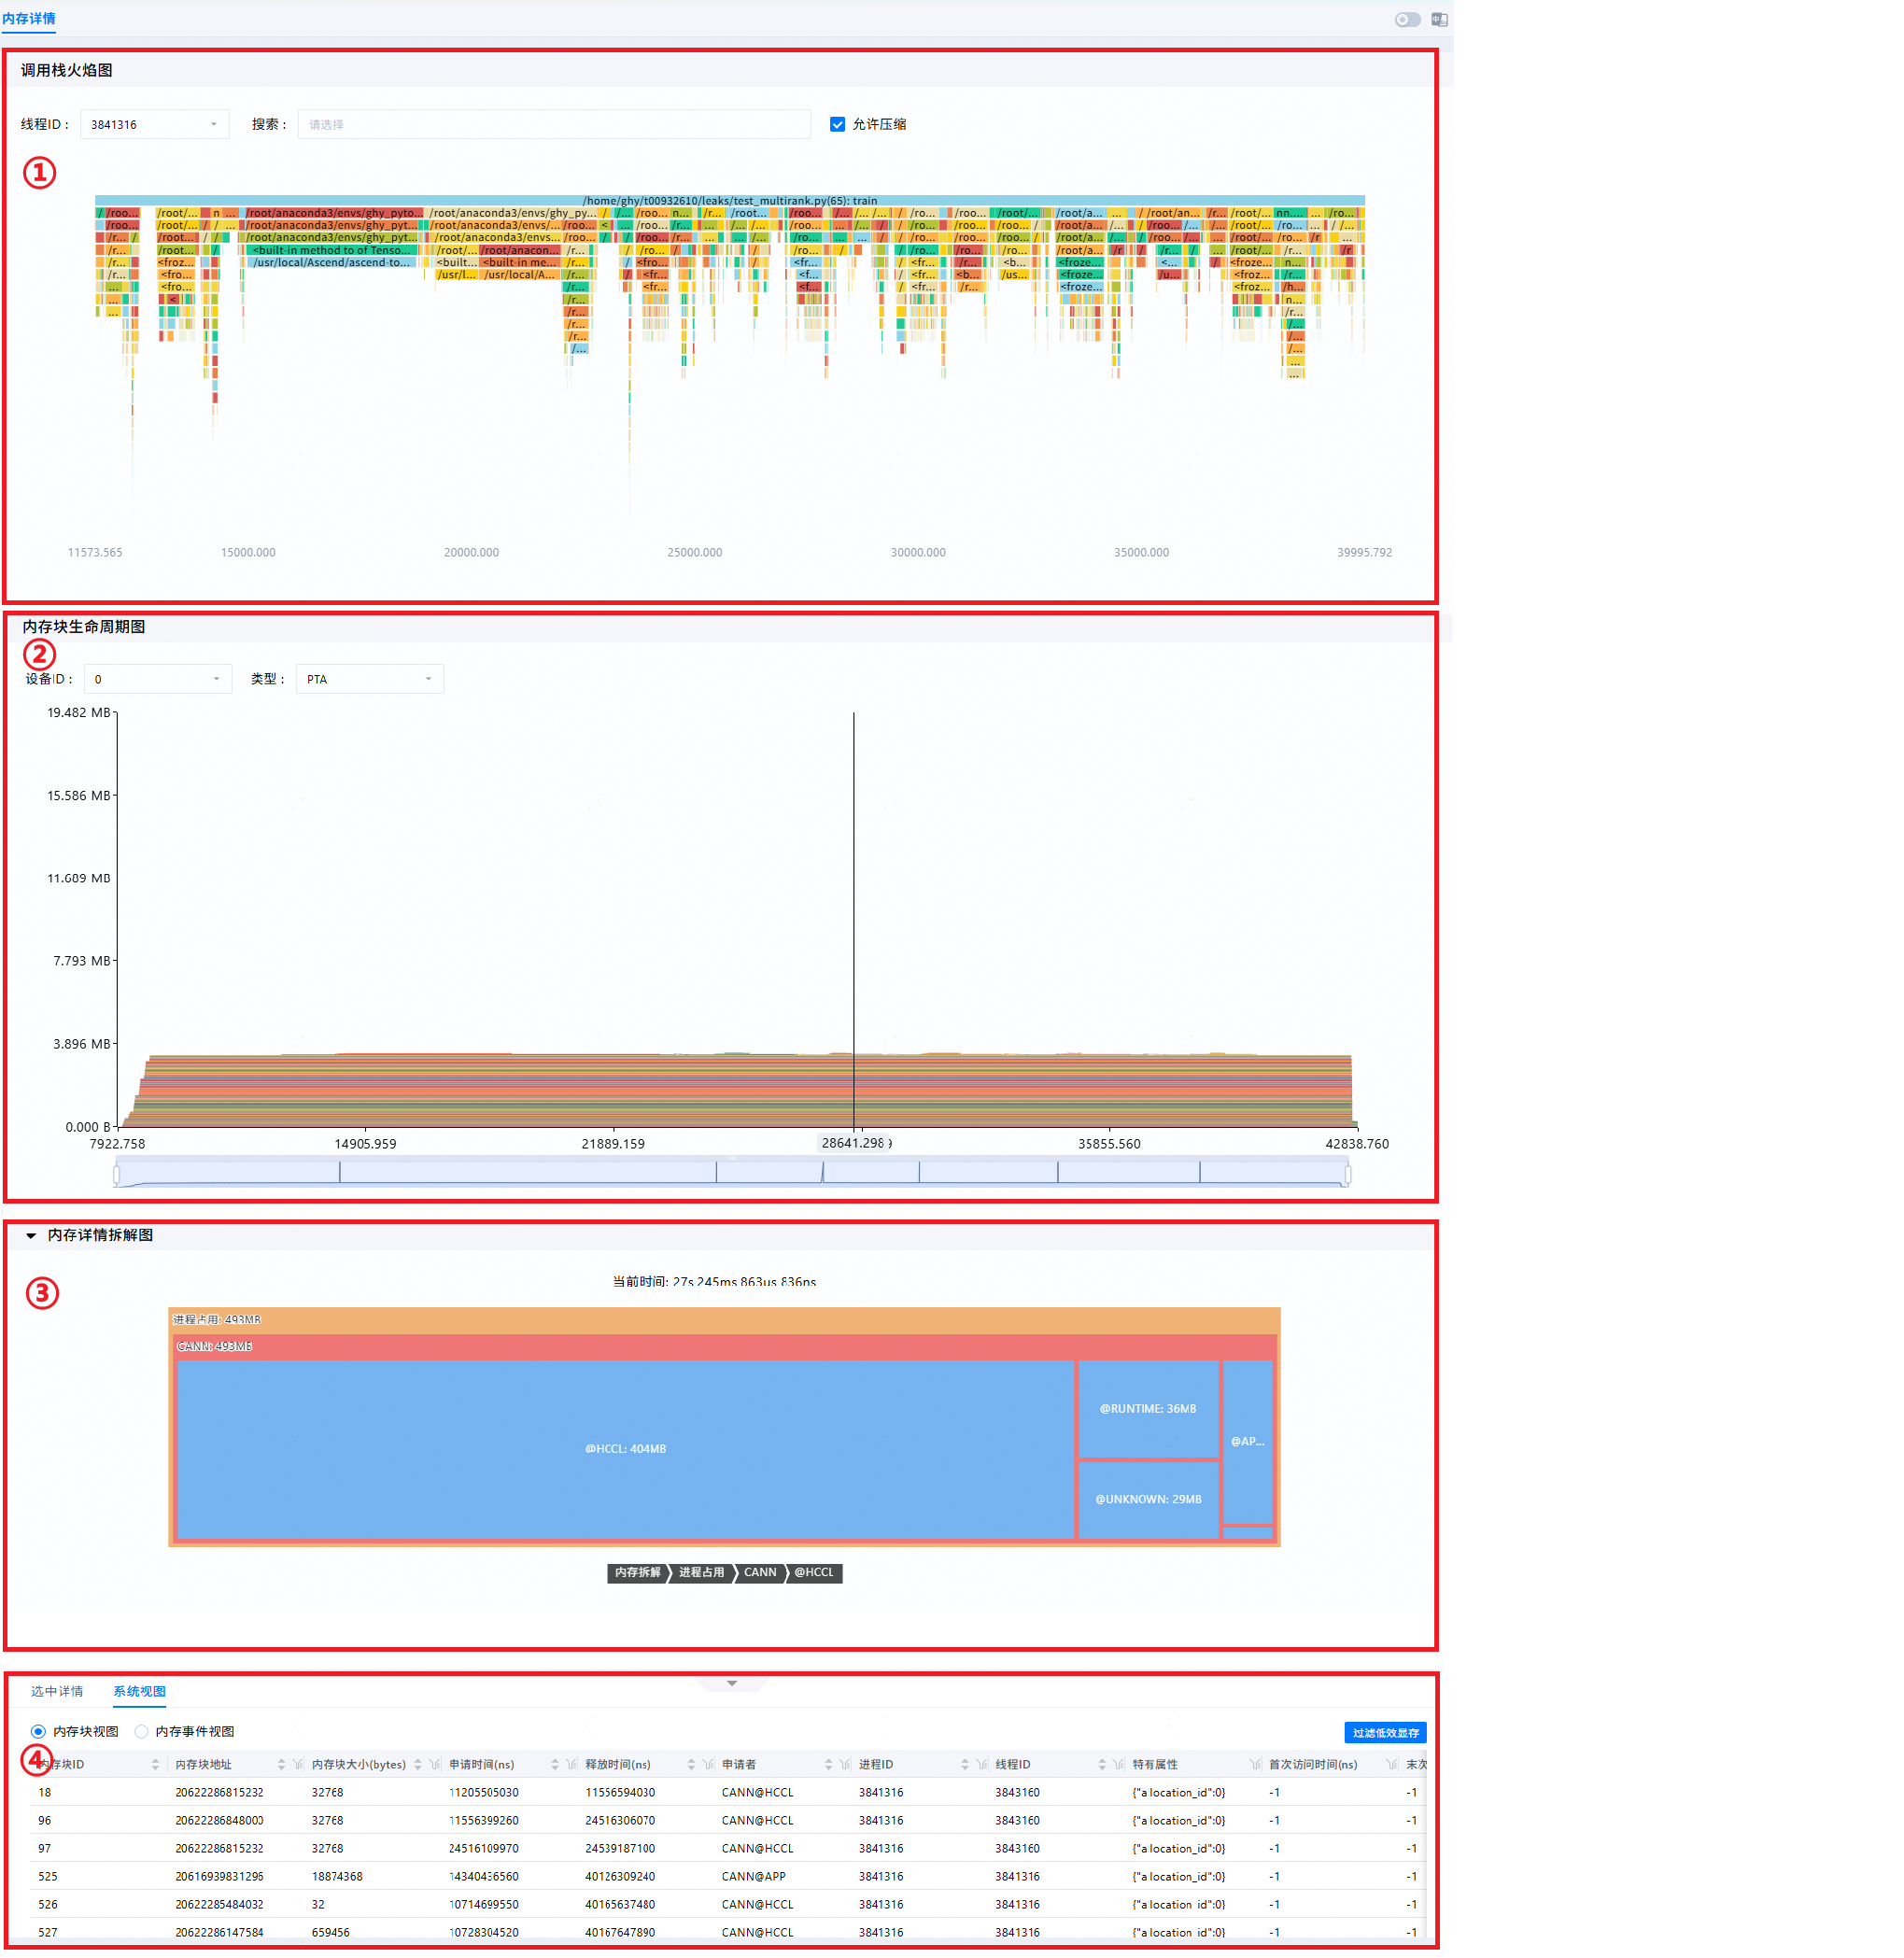Collapse the 内存详情拆解图 section triangle
1904x1958 pixels.
coord(31,1235)
